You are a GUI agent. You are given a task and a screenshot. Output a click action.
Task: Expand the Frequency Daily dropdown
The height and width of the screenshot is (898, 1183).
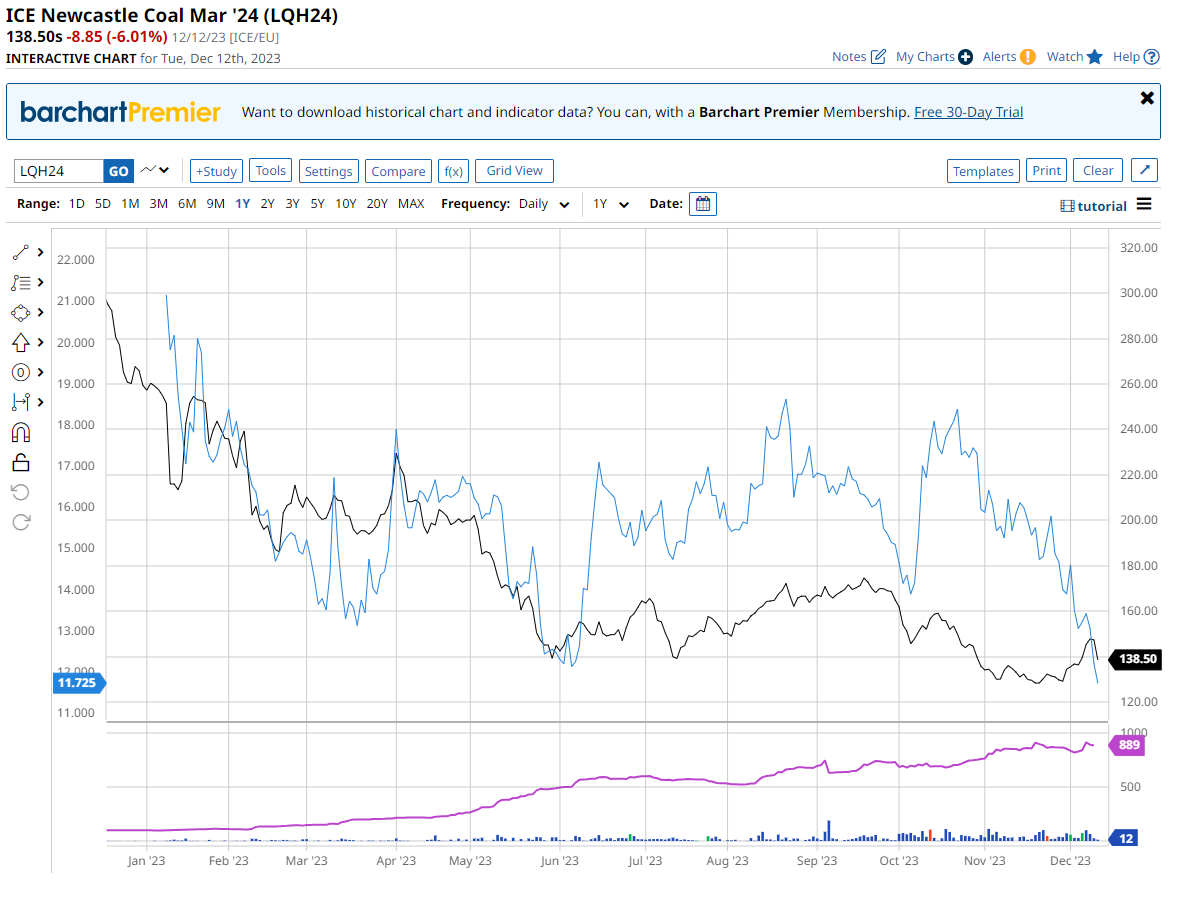point(544,204)
